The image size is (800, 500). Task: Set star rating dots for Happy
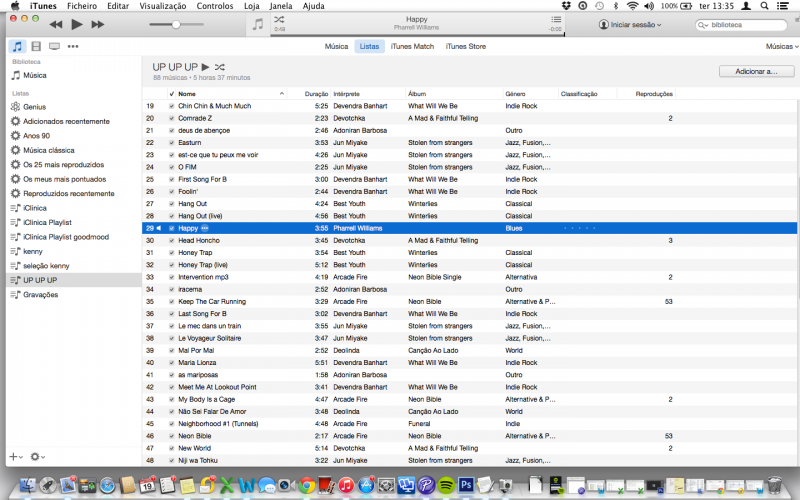[579, 229]
